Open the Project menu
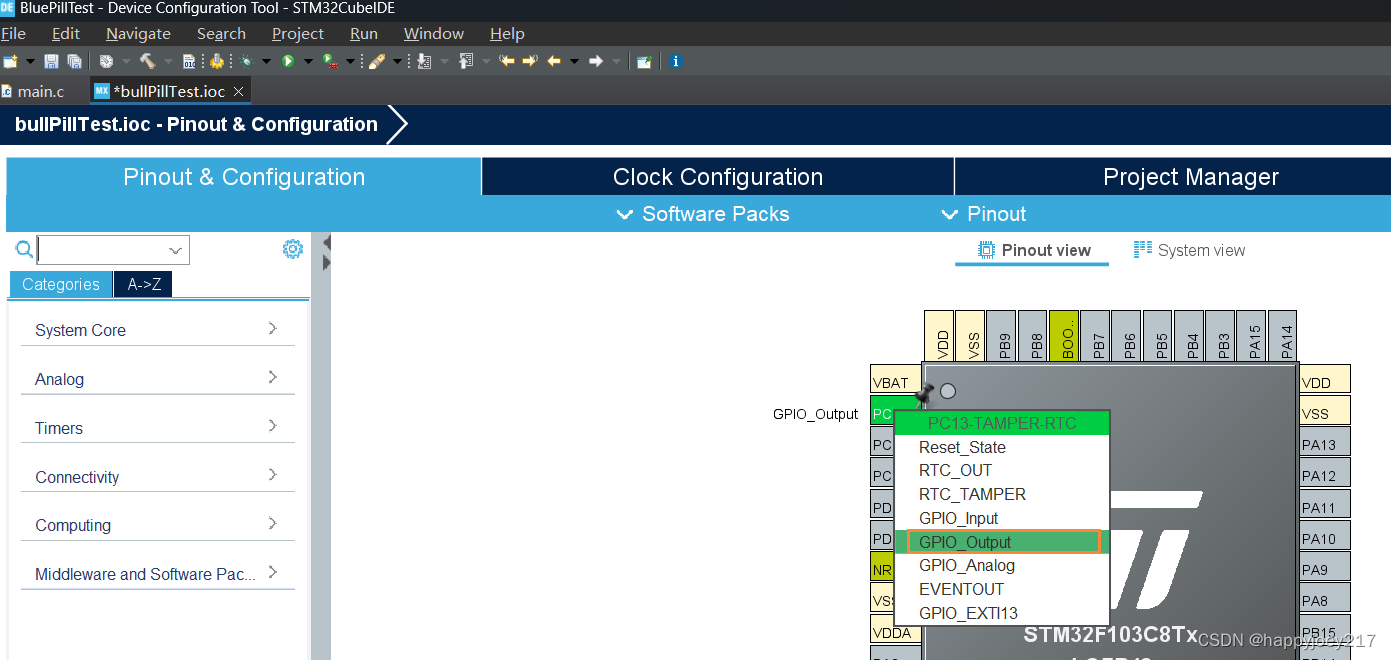The width and height of the screenshot is (1391, 660). coord(298,33)
